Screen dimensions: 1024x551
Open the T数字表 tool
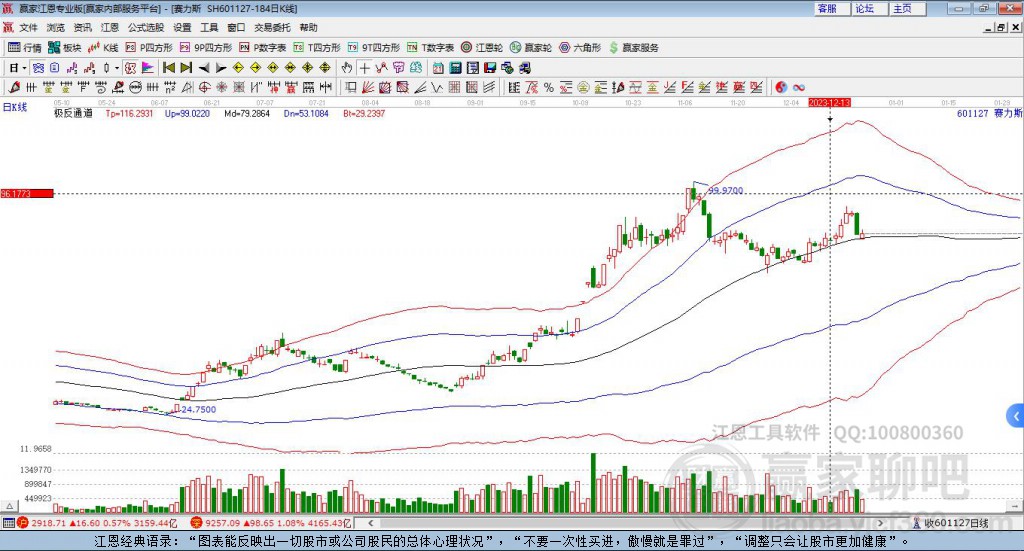[x=430, y=48]
